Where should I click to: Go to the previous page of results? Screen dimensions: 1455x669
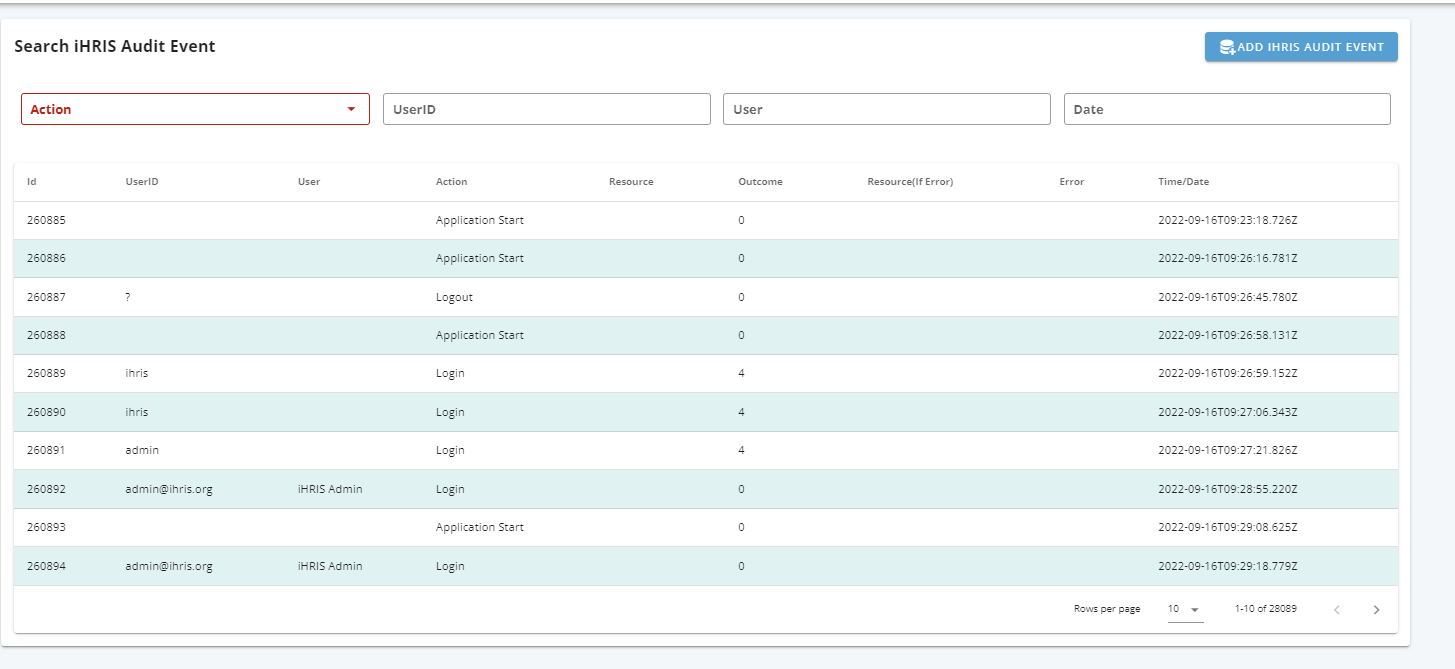click(1337, 609)
